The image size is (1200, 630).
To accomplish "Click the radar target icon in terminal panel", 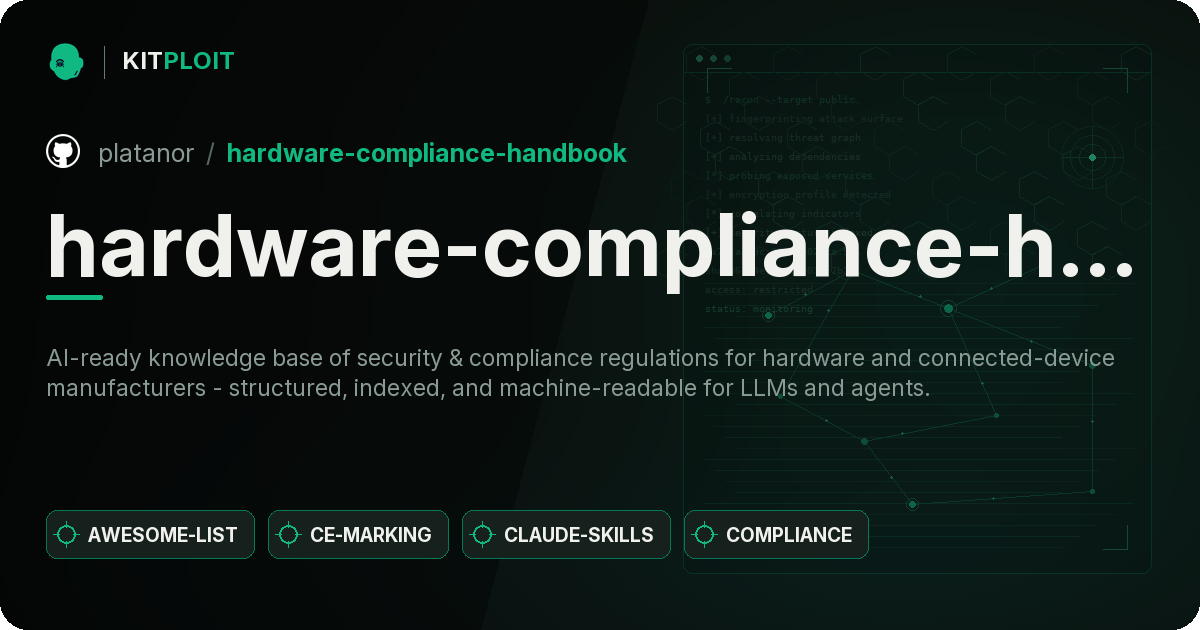I will coord(1092,157).
